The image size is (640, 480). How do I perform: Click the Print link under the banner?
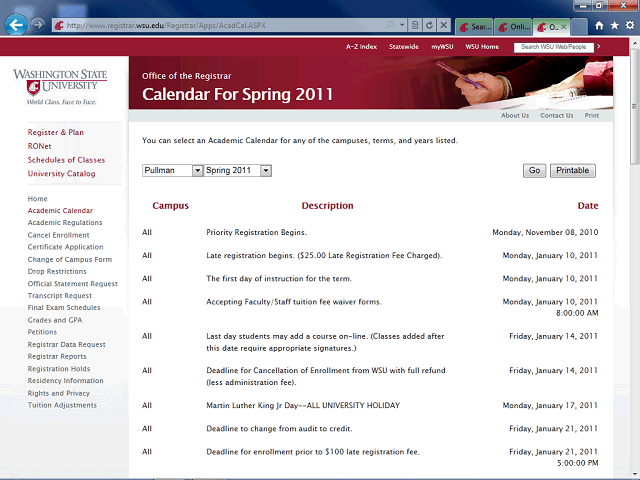tap(591, 116)
